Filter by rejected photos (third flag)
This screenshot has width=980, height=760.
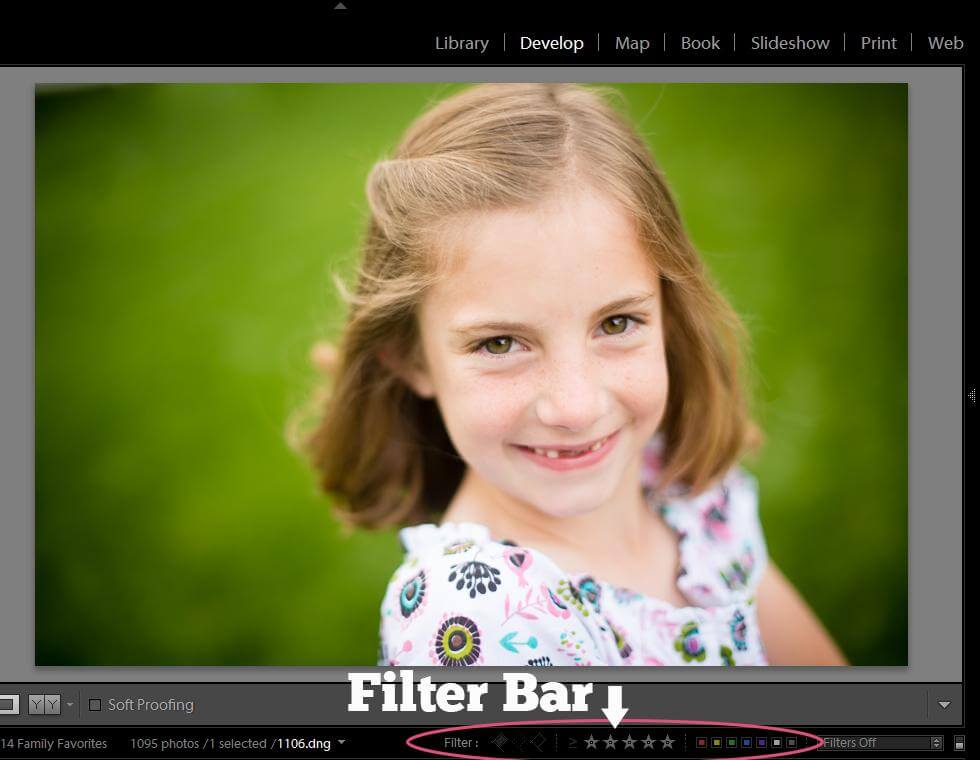point(538,742)
